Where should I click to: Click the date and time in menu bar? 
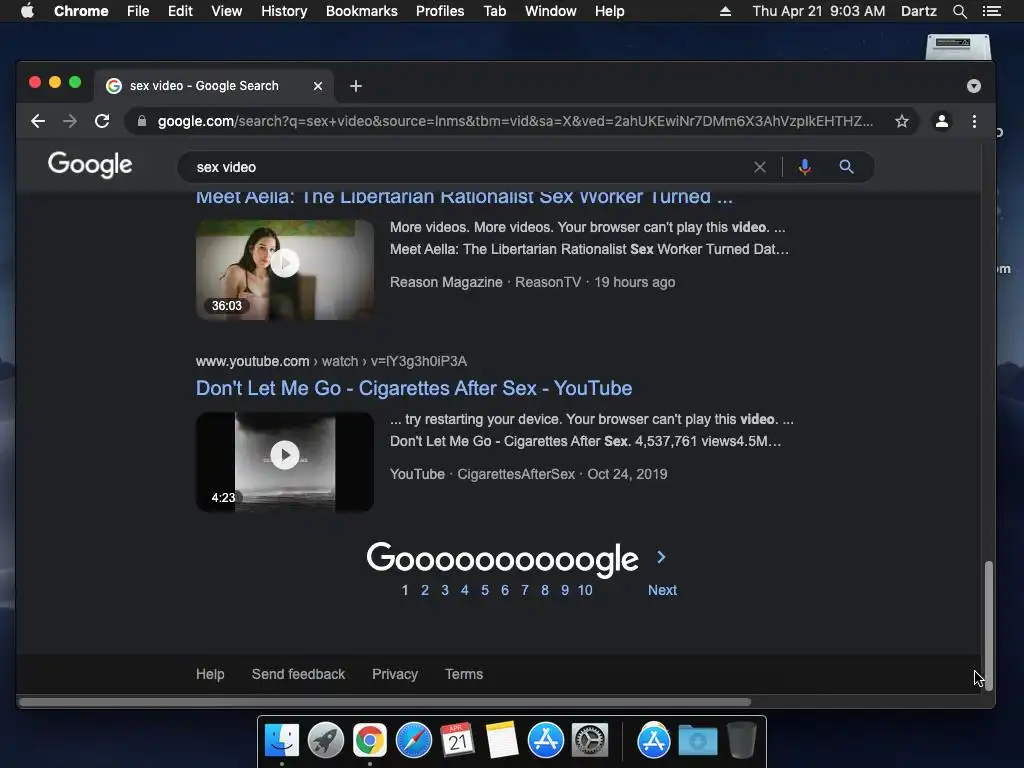click(819, 11)
